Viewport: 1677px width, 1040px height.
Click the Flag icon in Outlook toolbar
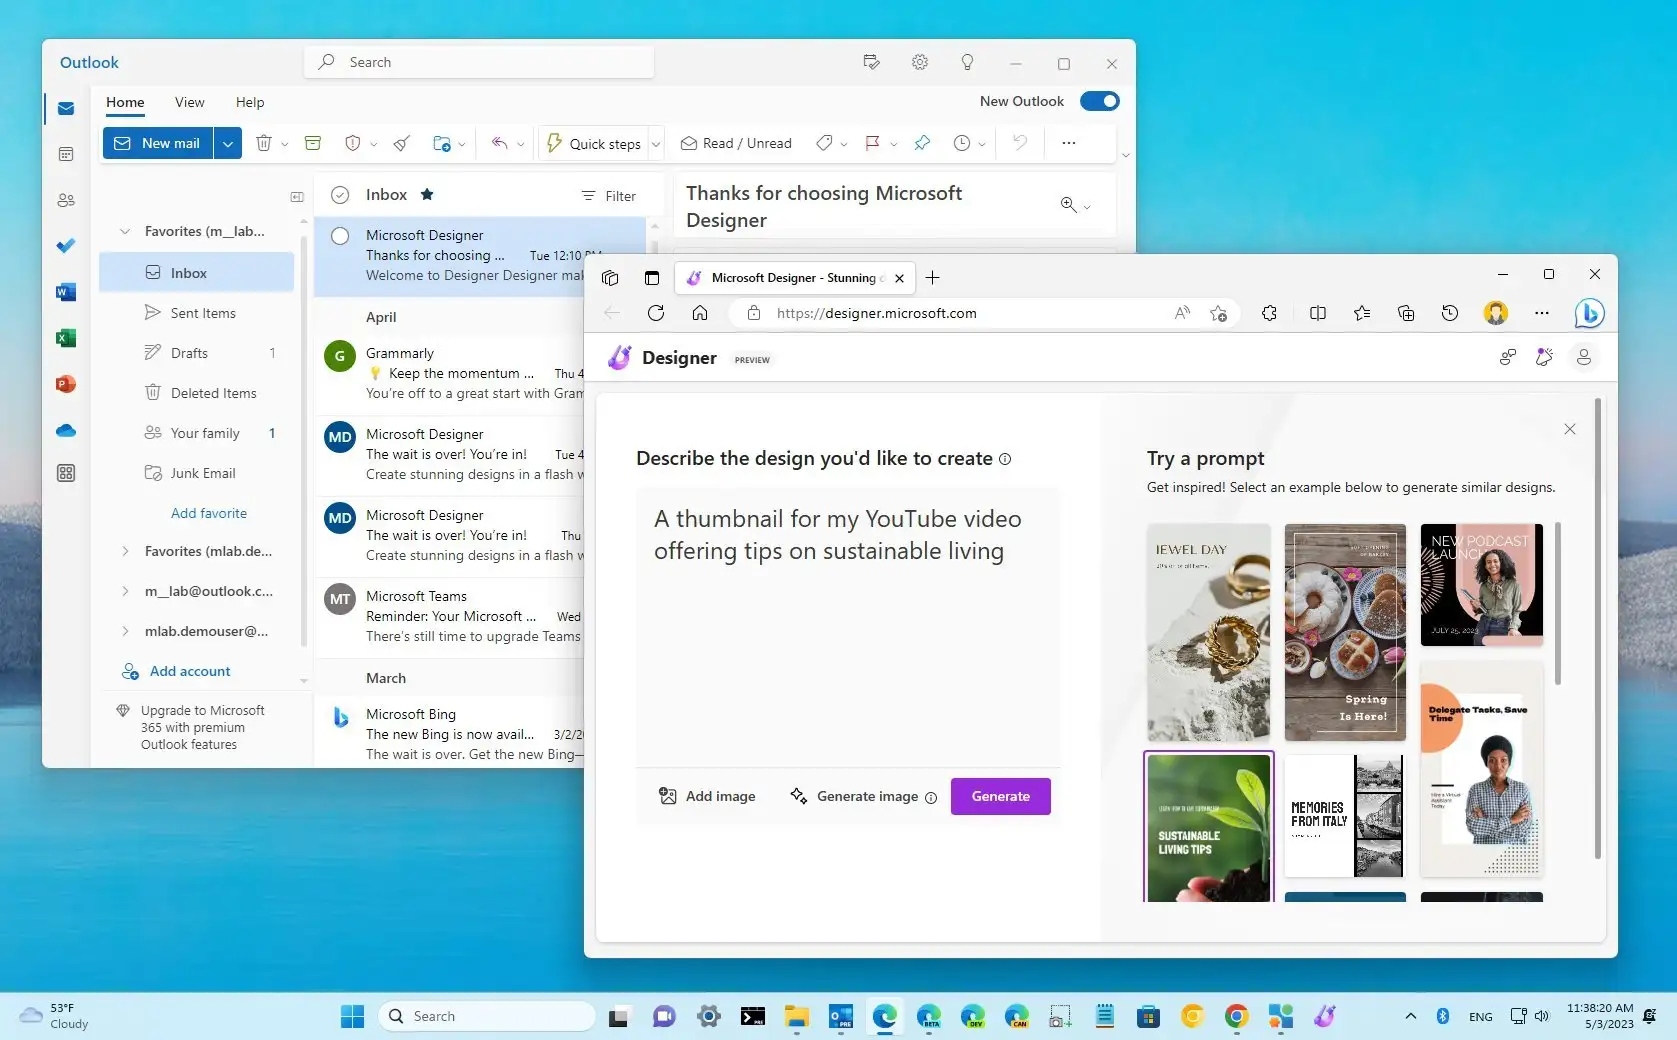872,143
